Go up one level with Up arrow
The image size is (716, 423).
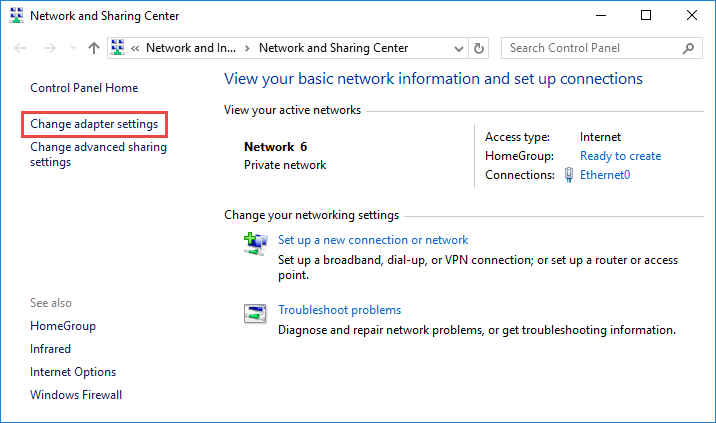tap(94, 48)
